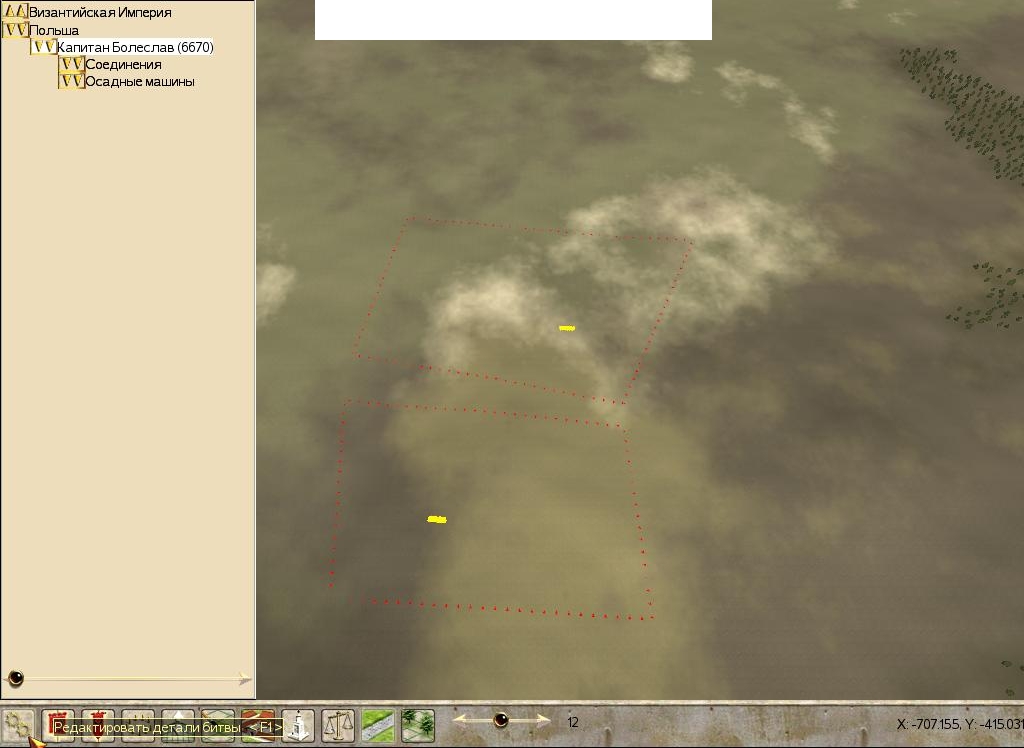This screenshot has height=748, width=1024.
Task: Click the right arrow of the toolbar slider
Action: click(x=544, y=719)
